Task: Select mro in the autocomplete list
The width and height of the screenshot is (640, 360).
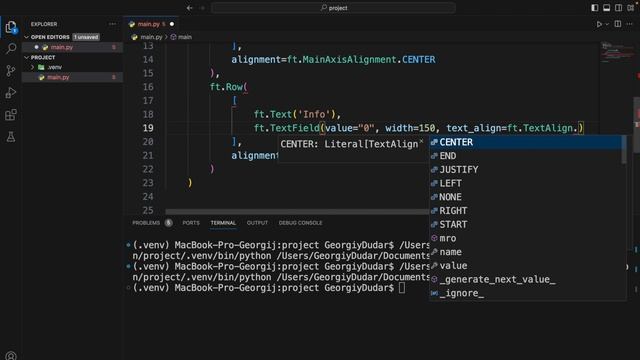Action: tap(526, 238)
